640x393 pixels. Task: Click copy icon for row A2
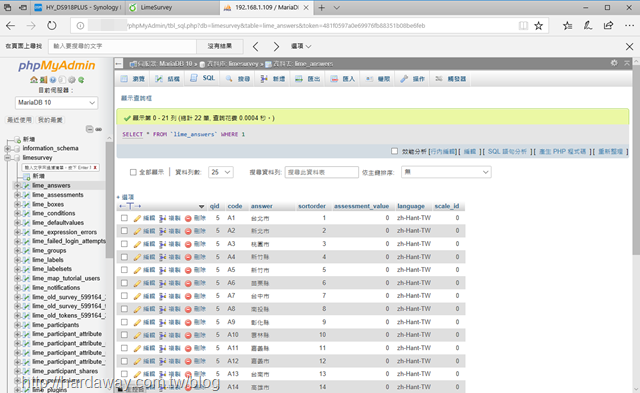[x=162, y=231]
